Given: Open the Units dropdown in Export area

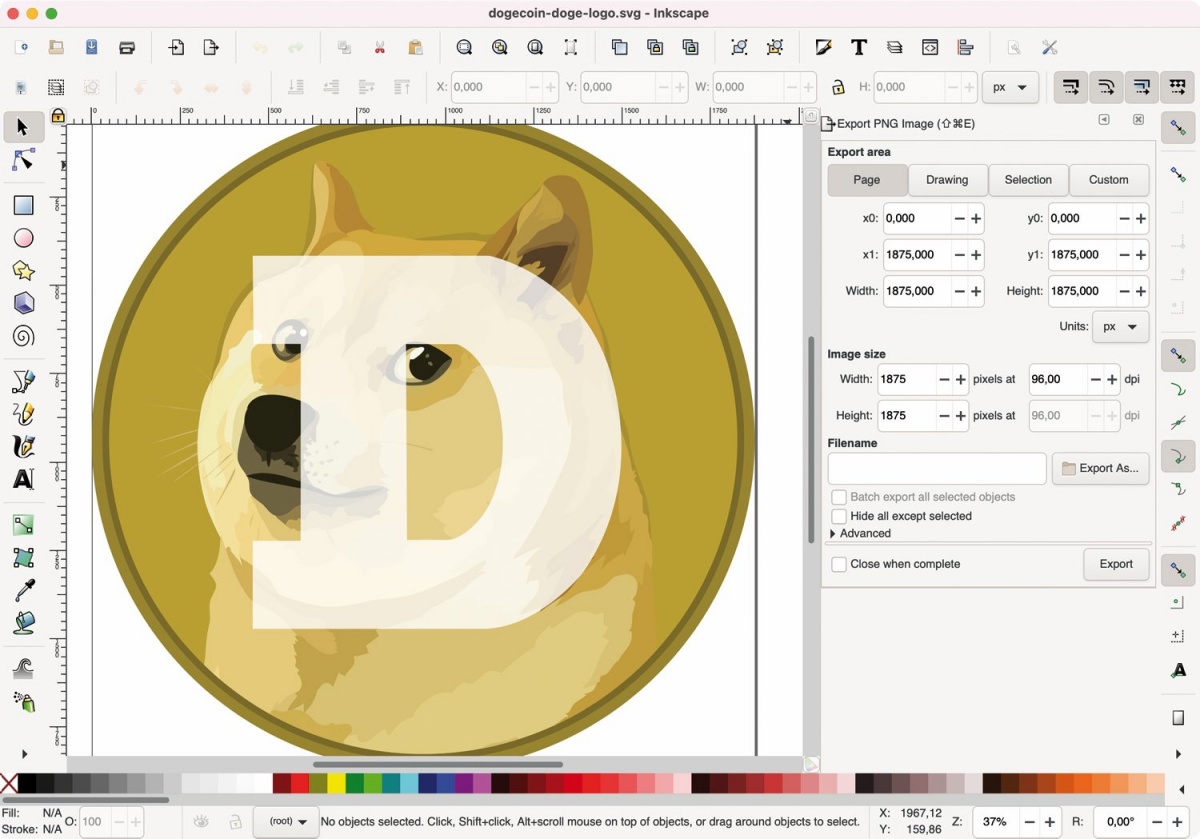Looking at the screenshot, I should [x=1120, y=327].
